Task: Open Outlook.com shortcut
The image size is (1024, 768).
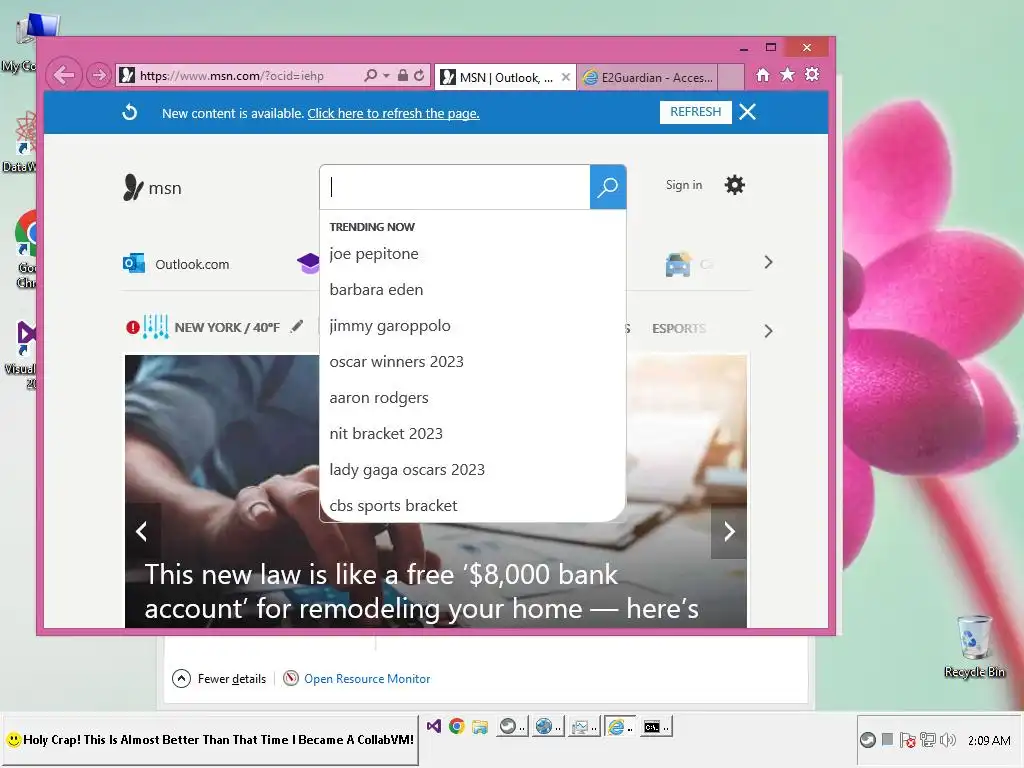Action: coord(176,264)
